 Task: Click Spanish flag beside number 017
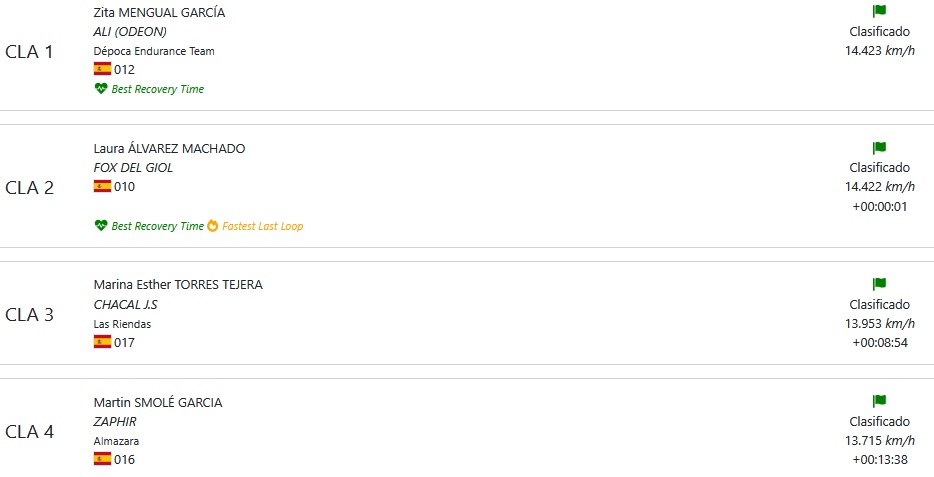click(102, 342)
